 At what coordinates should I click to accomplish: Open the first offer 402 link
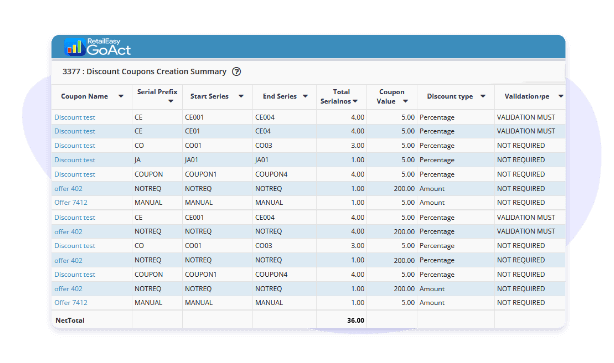point(69,188)
